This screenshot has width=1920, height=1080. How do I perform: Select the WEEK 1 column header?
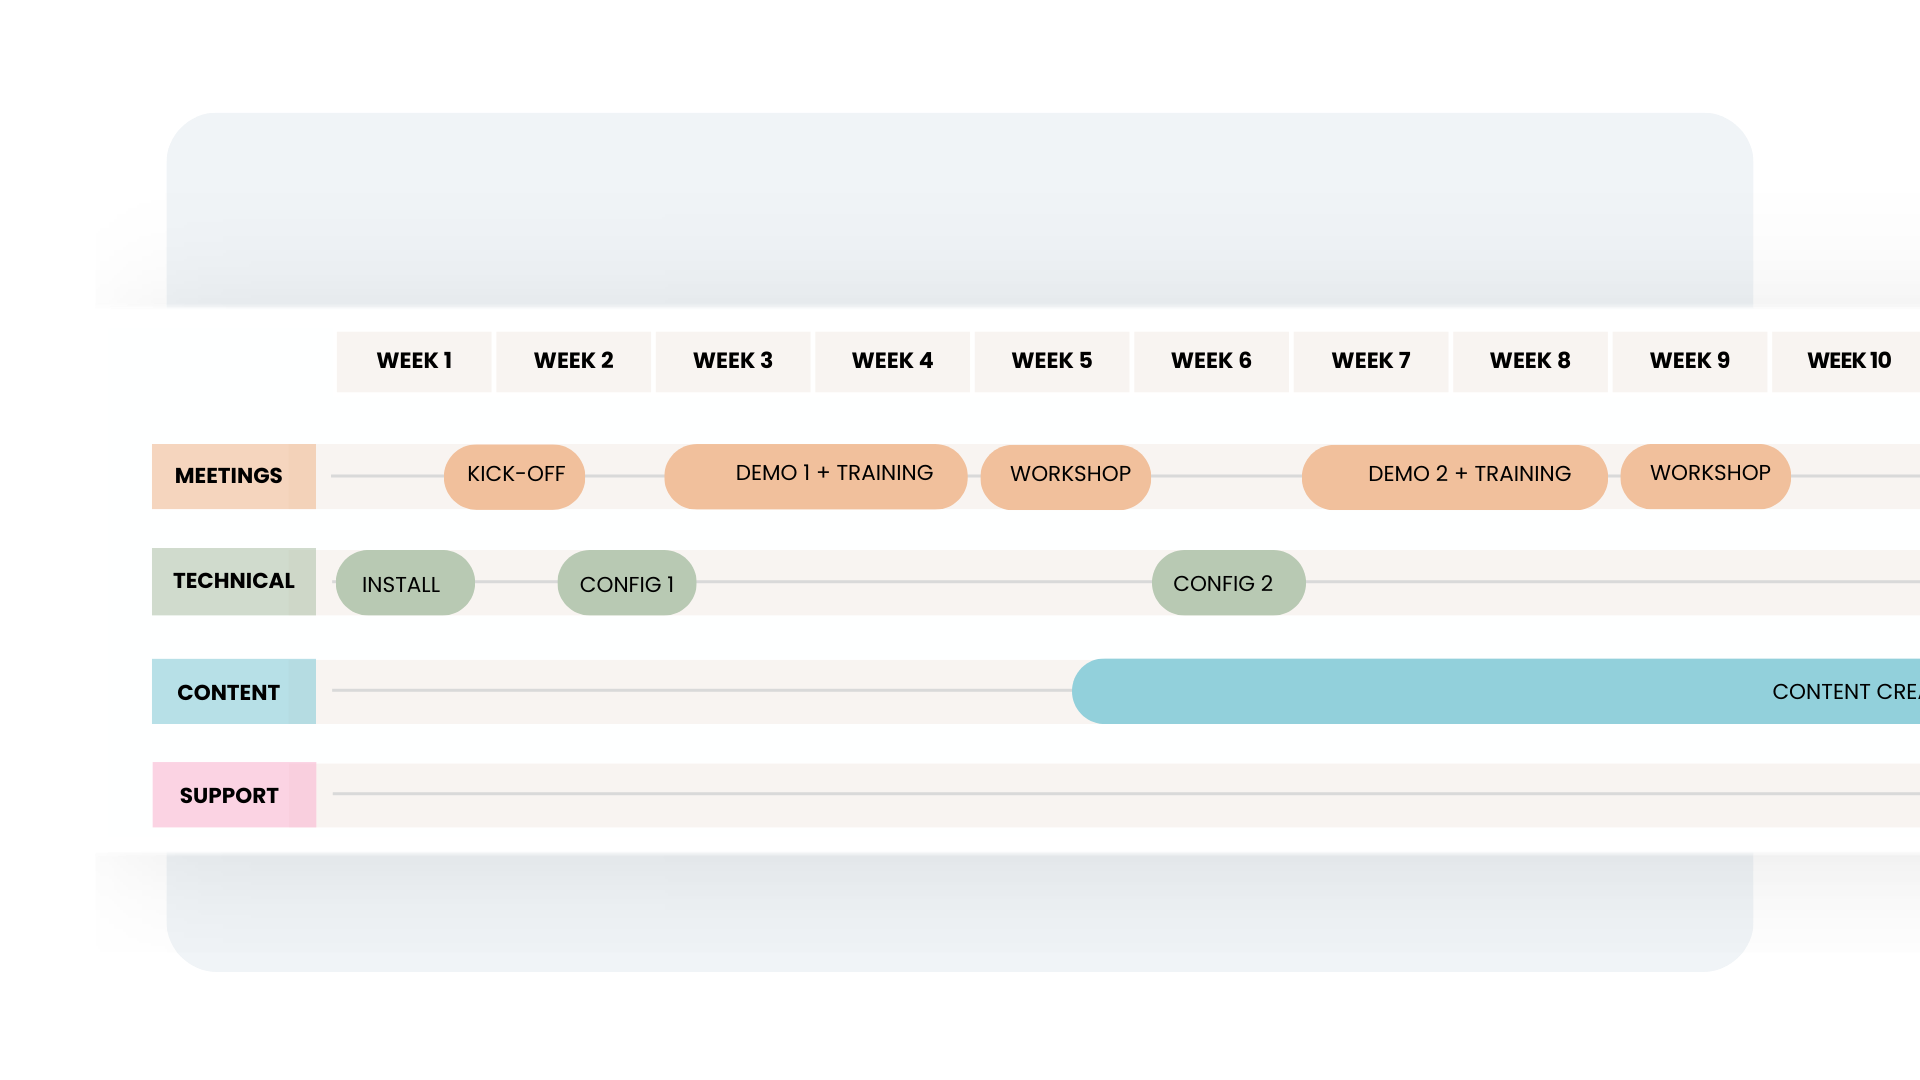pos(413,361)
